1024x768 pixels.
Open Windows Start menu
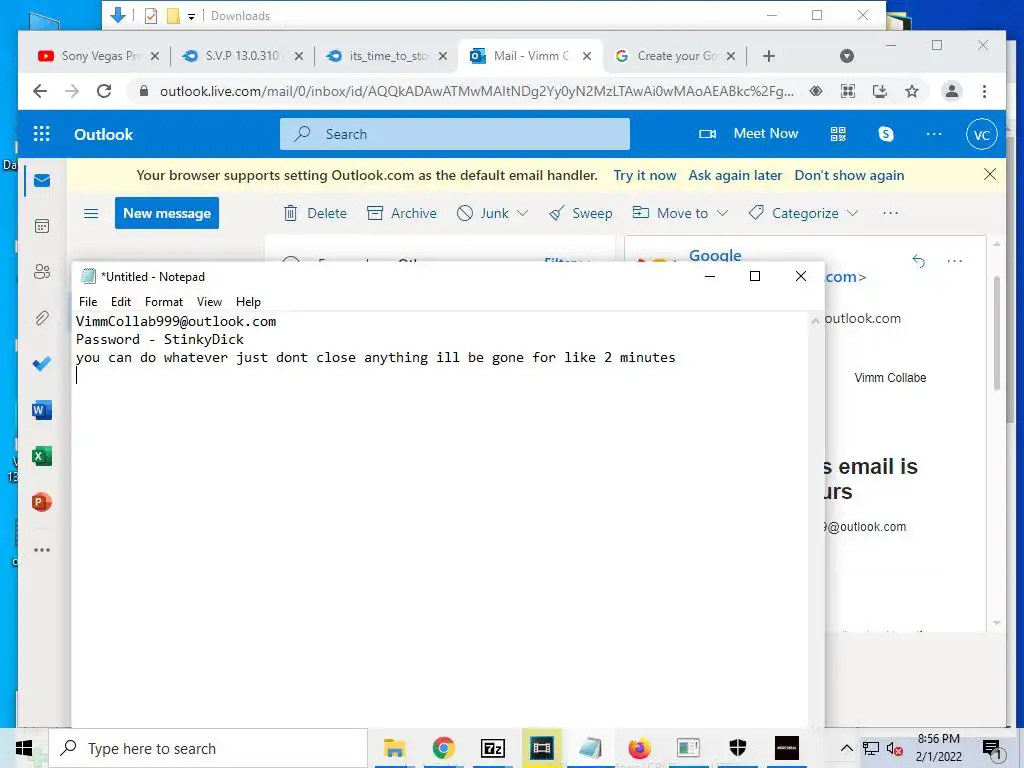click(24, 748)
